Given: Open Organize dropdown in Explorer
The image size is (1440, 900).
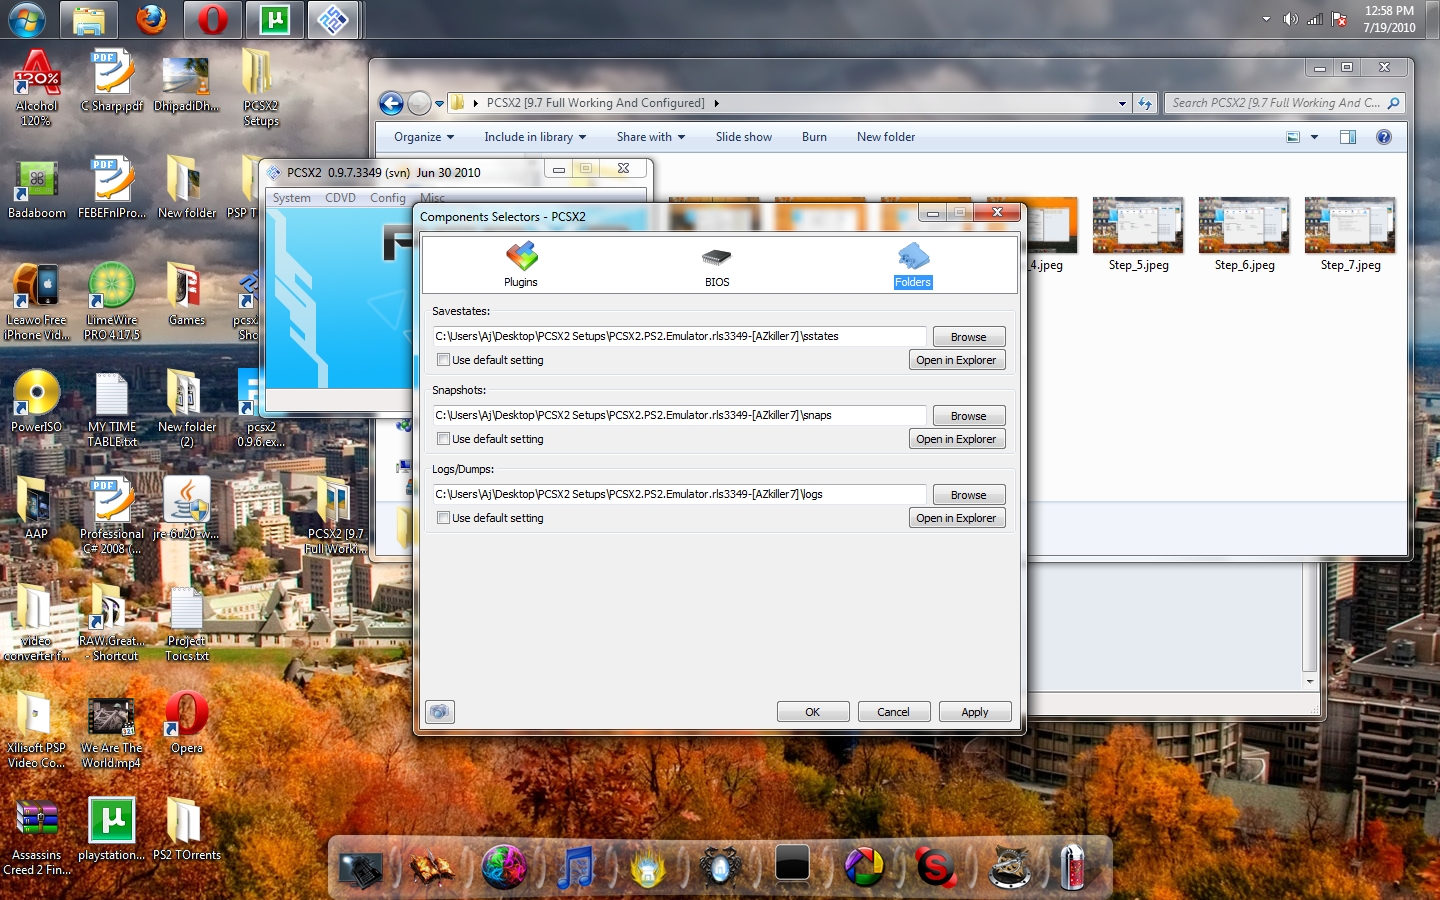Looking at the screenshot, I should coord(424,137).
